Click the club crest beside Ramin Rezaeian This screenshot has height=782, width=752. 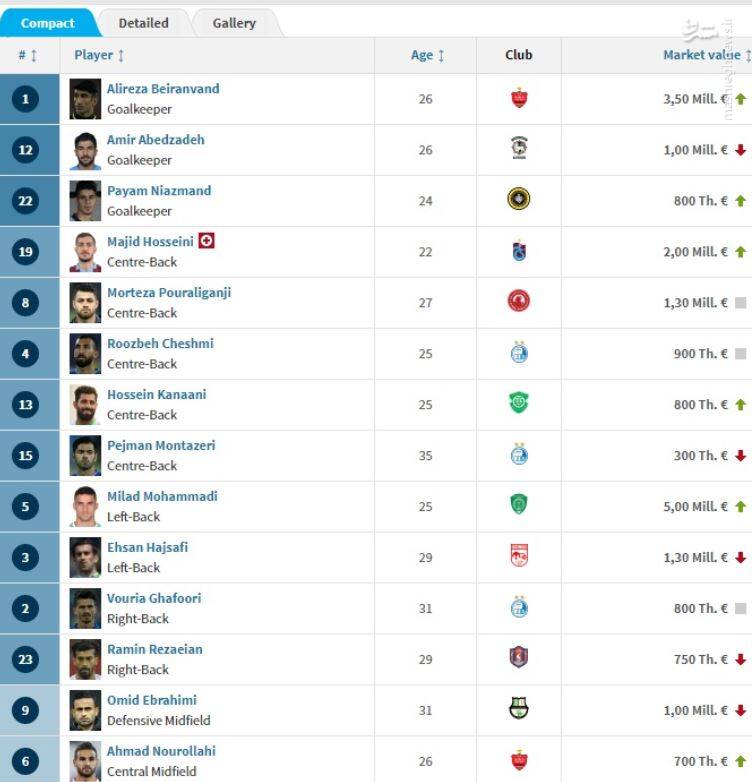point(519,657)
